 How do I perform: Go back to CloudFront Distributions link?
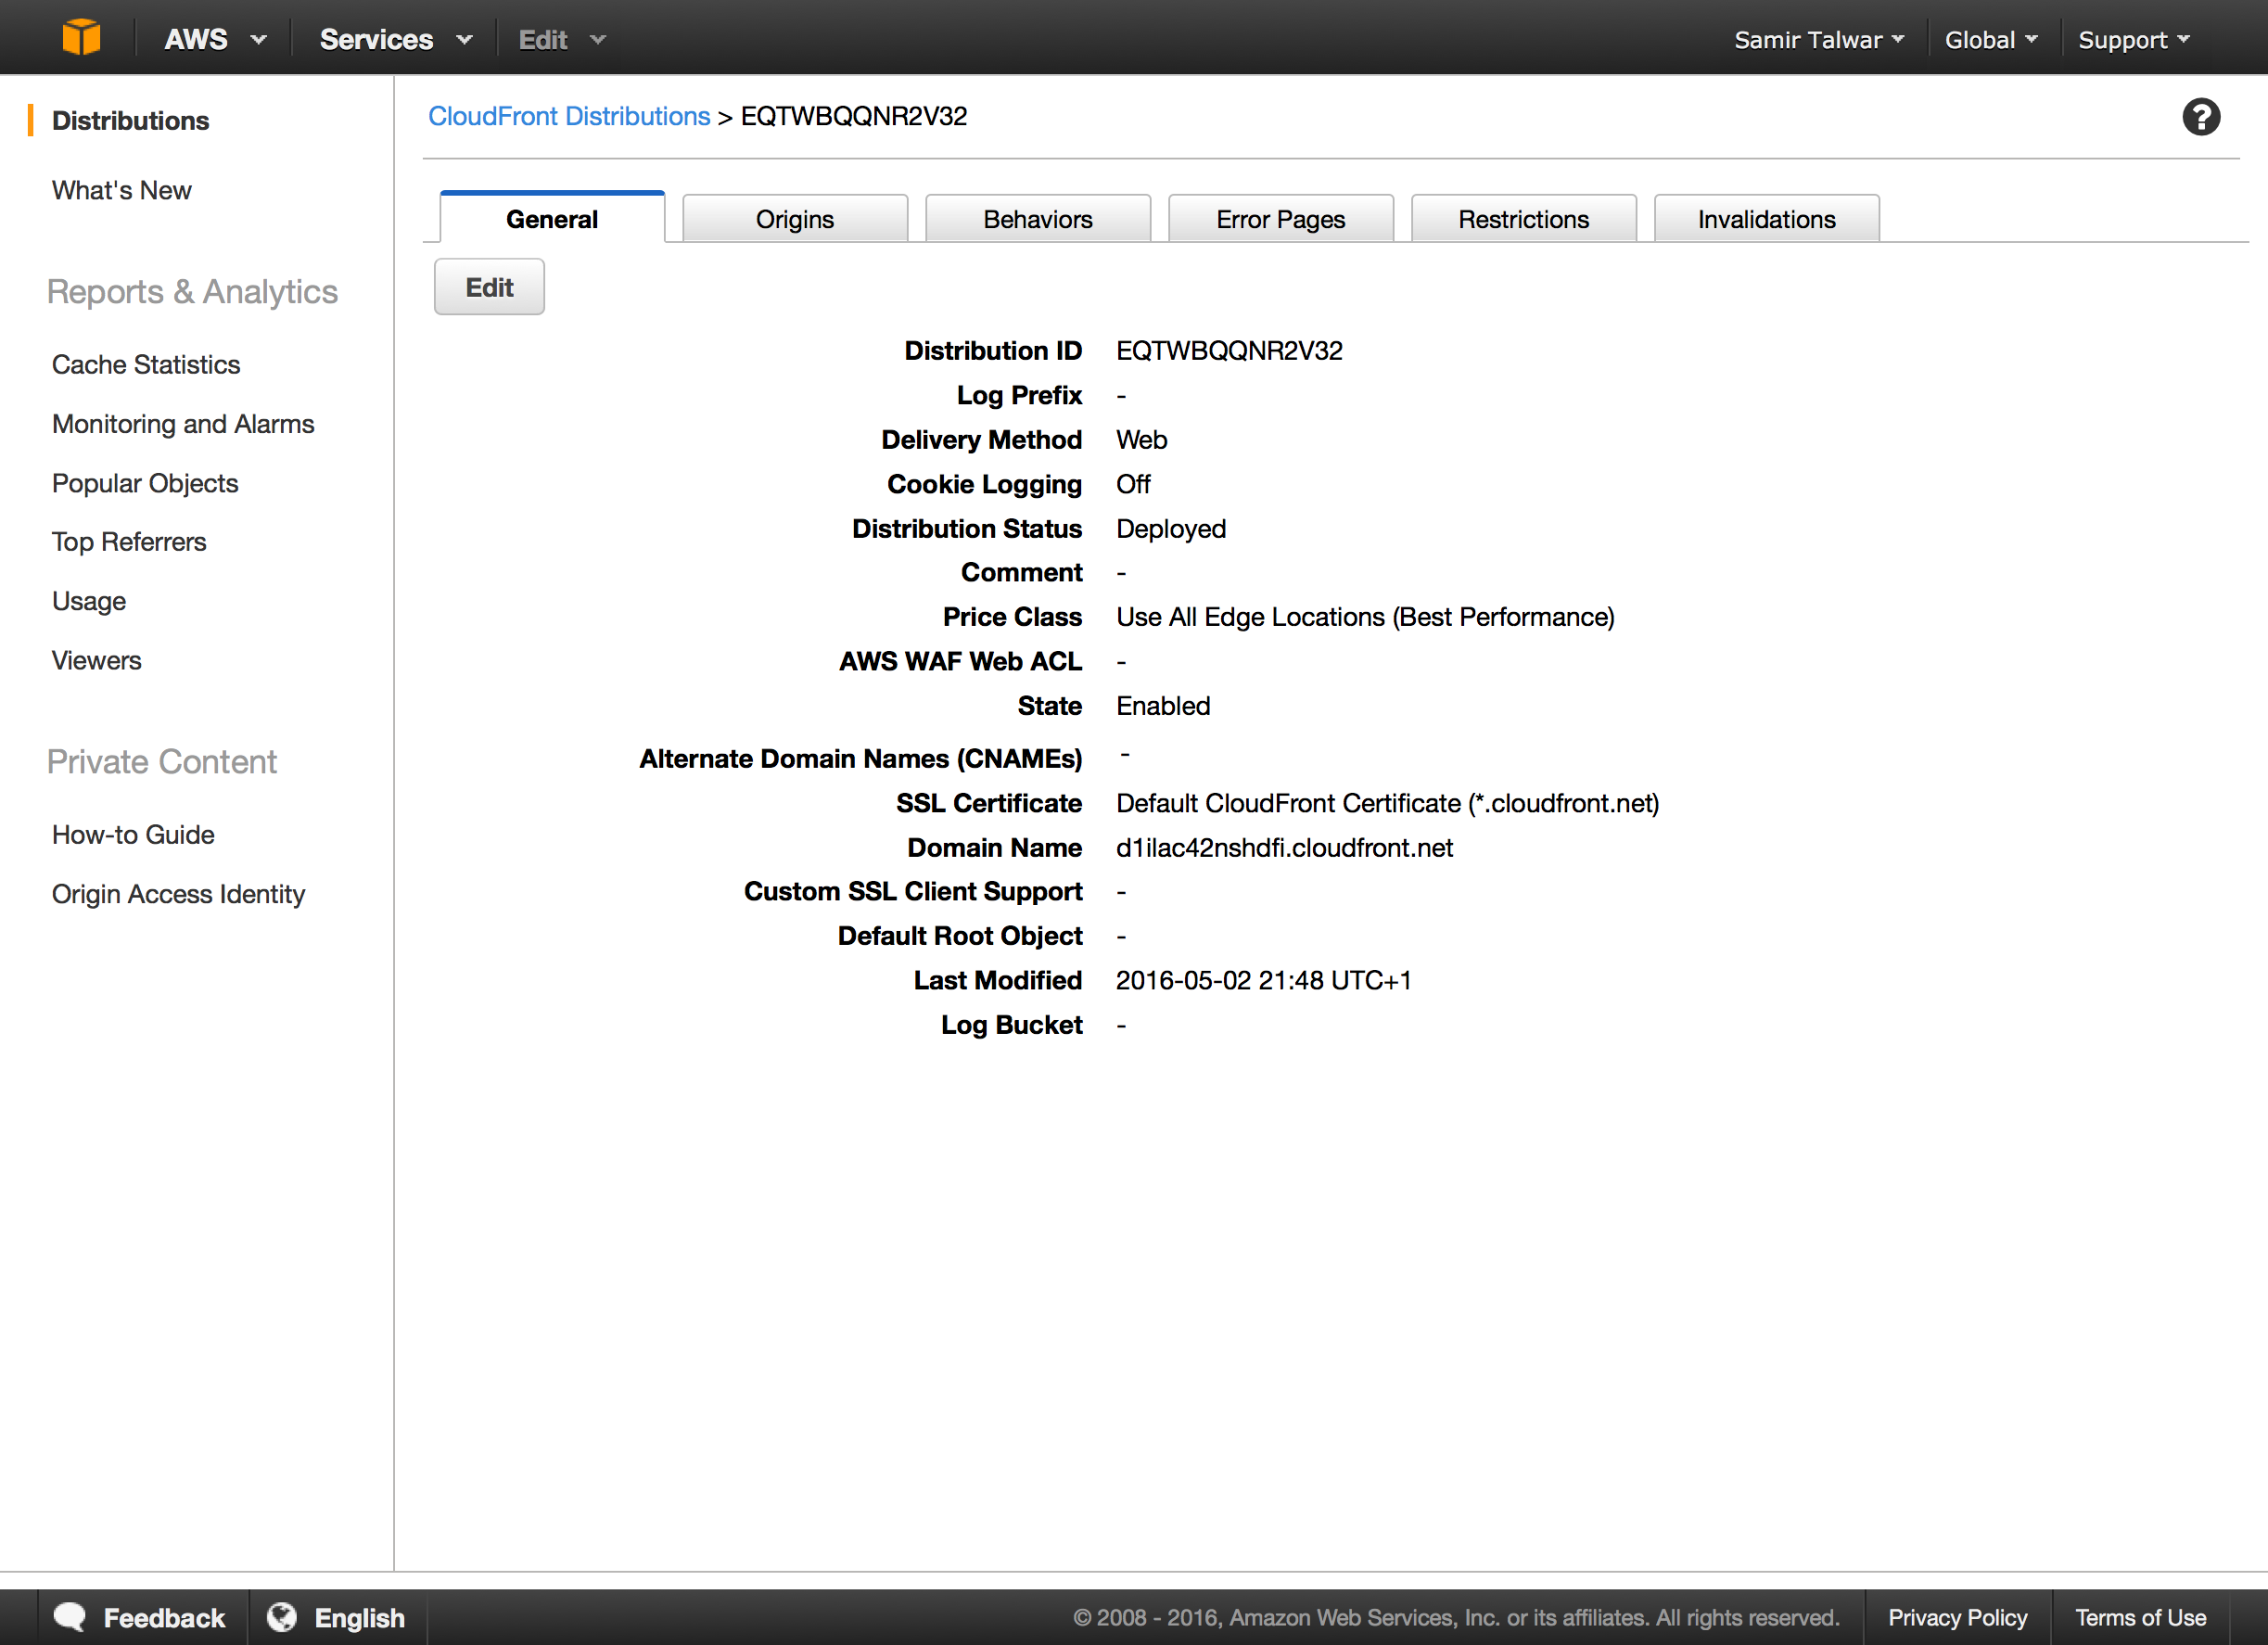tap(568, 116)
